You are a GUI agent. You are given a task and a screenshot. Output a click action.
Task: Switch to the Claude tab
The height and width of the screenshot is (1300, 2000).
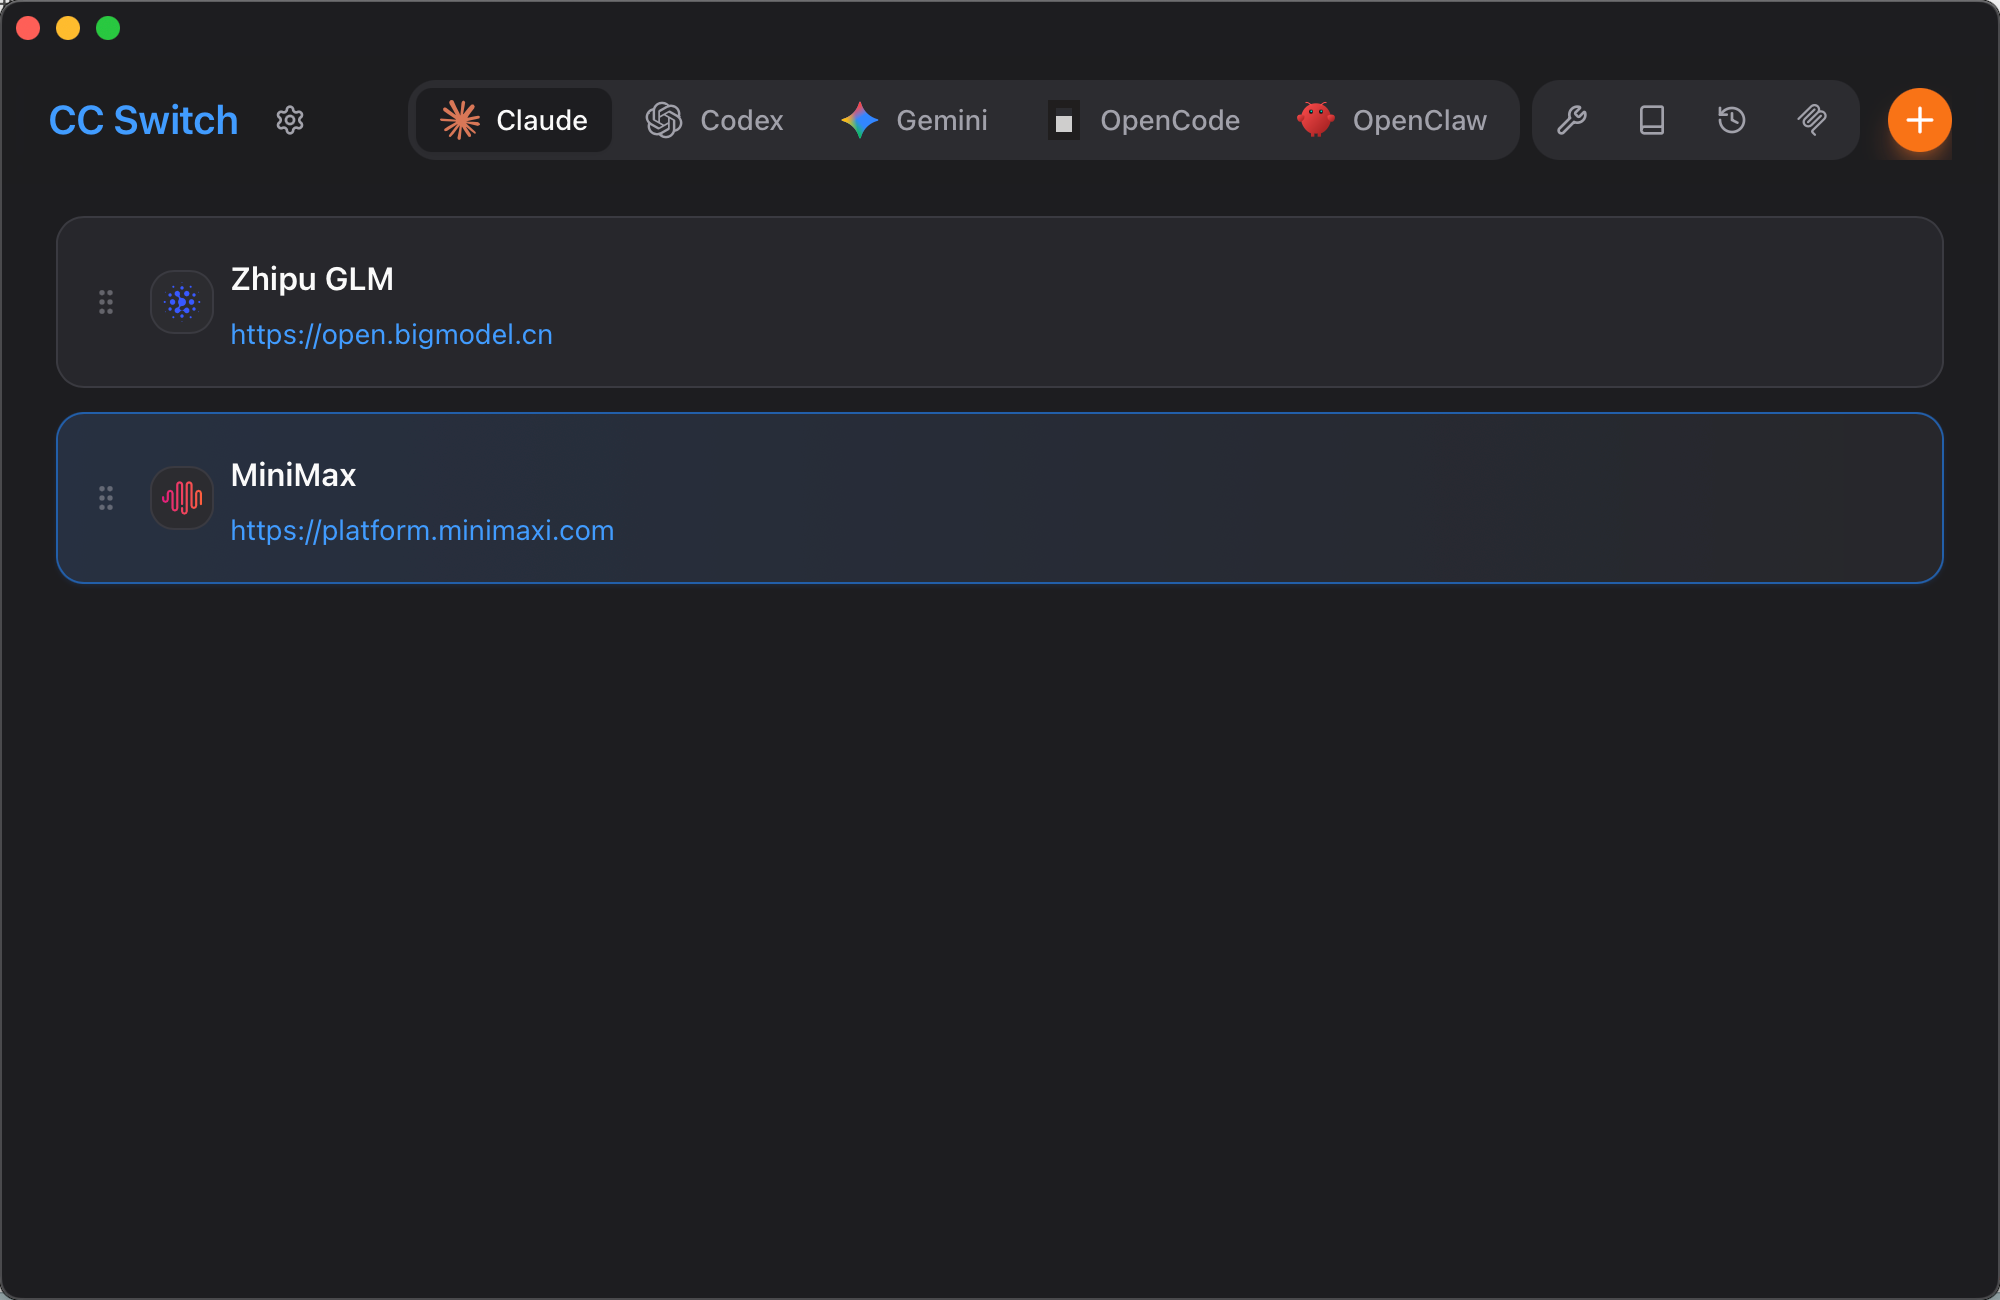pyautogui.click(x=514, y=120)
